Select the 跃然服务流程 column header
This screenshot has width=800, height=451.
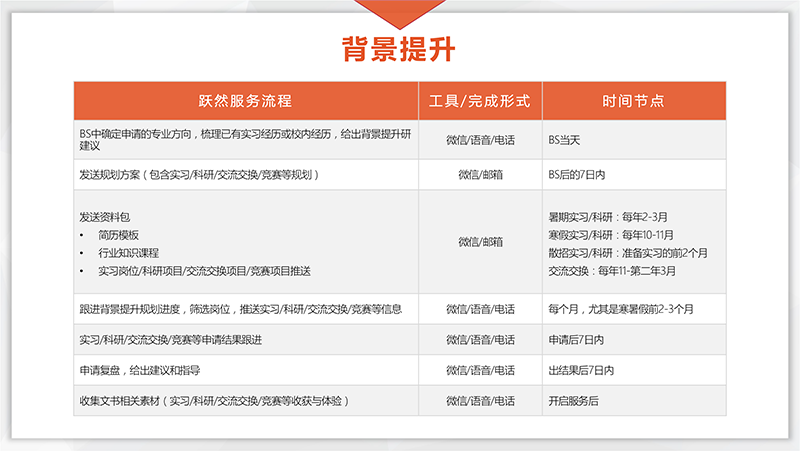point(245,101)
